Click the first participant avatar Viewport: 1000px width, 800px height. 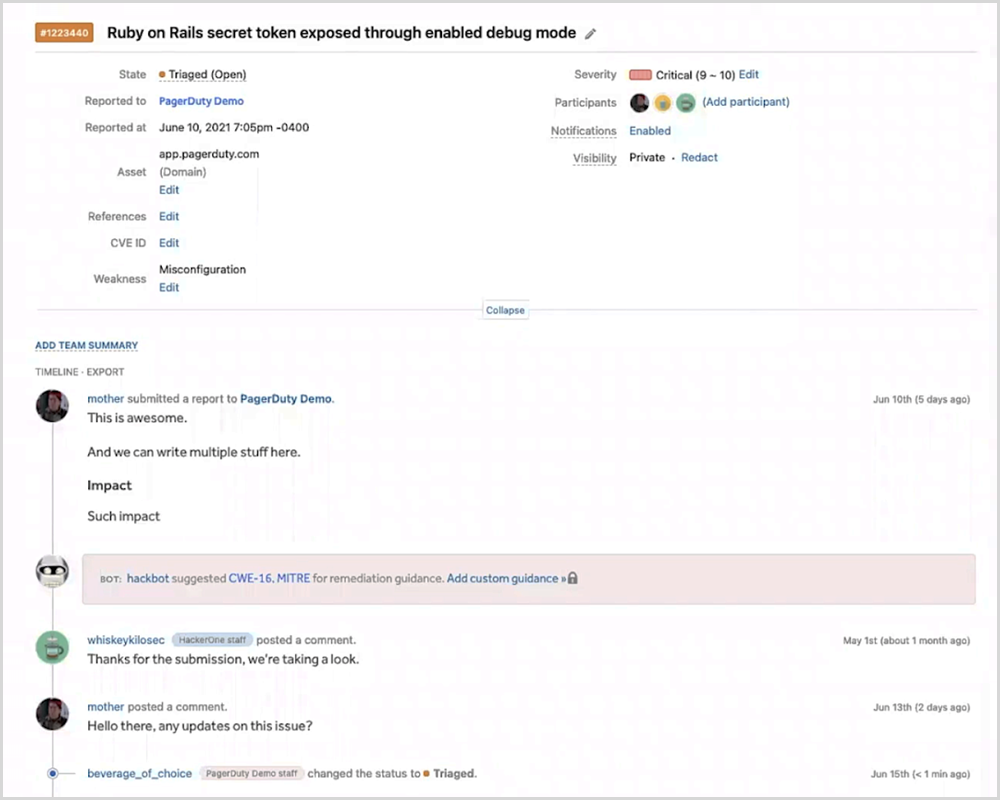pyautogui.click(x=640, y=102)
